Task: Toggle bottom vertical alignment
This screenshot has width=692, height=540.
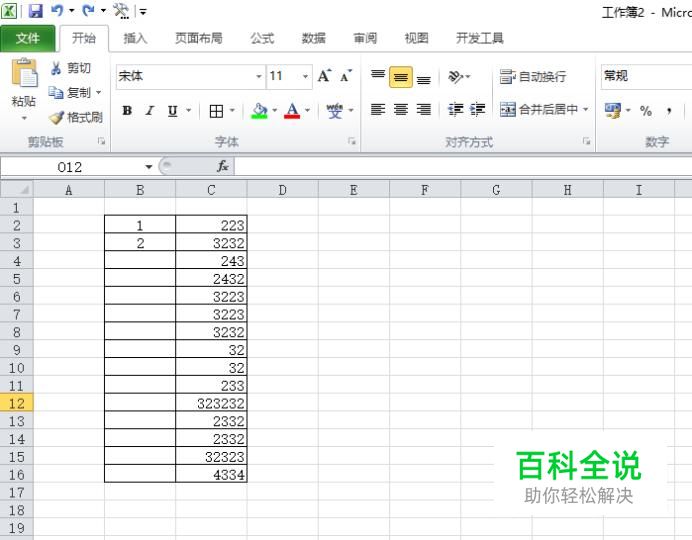Action: coord(424,77)
